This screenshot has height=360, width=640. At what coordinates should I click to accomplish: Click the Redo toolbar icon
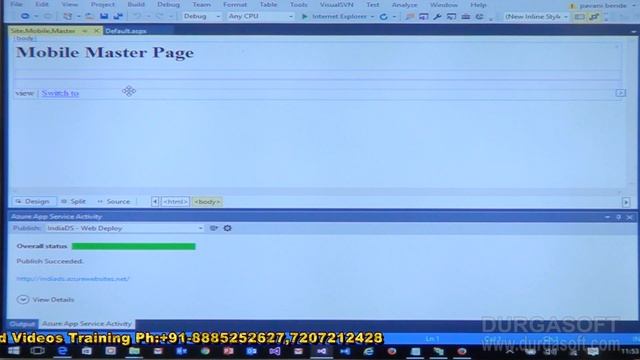160,16
